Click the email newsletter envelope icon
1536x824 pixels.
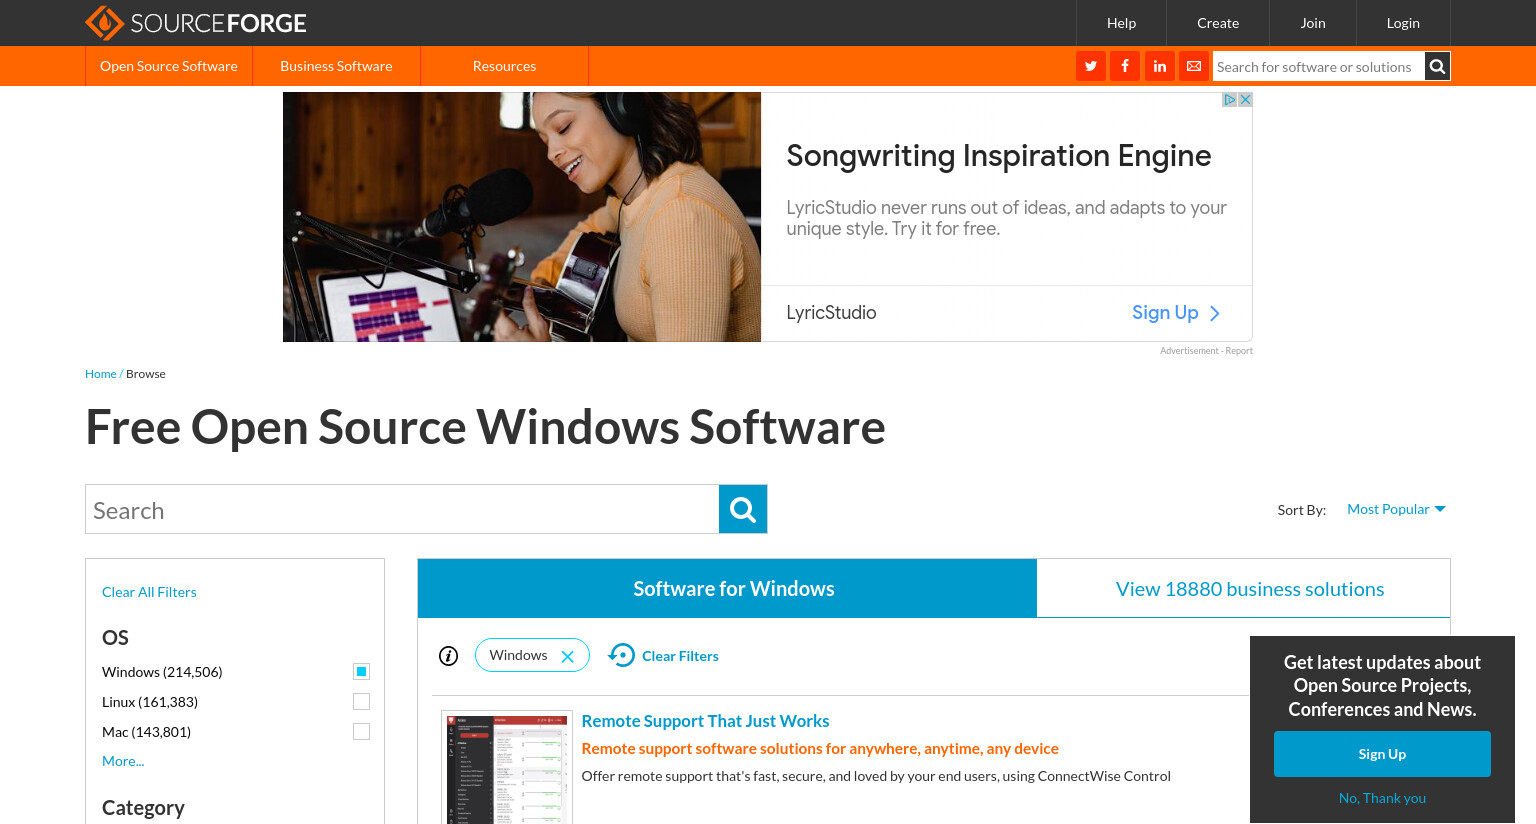pyautogui.click(x=1194, y=66)
